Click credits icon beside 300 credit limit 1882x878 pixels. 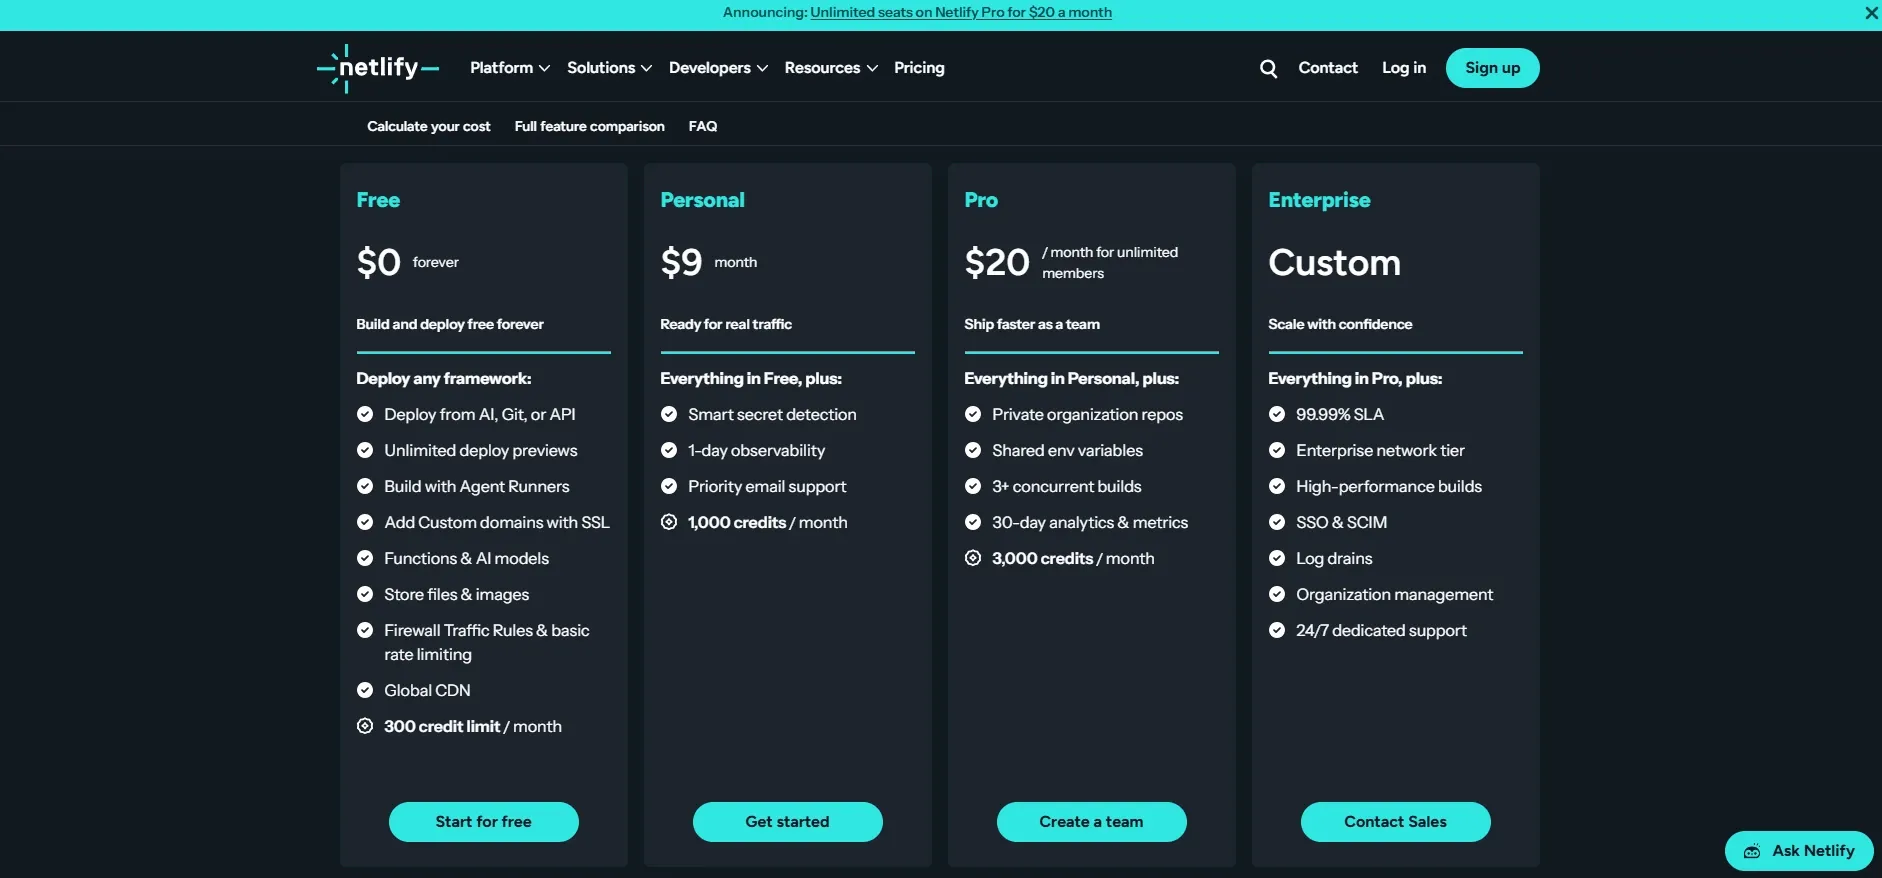[x=365, y=726]
